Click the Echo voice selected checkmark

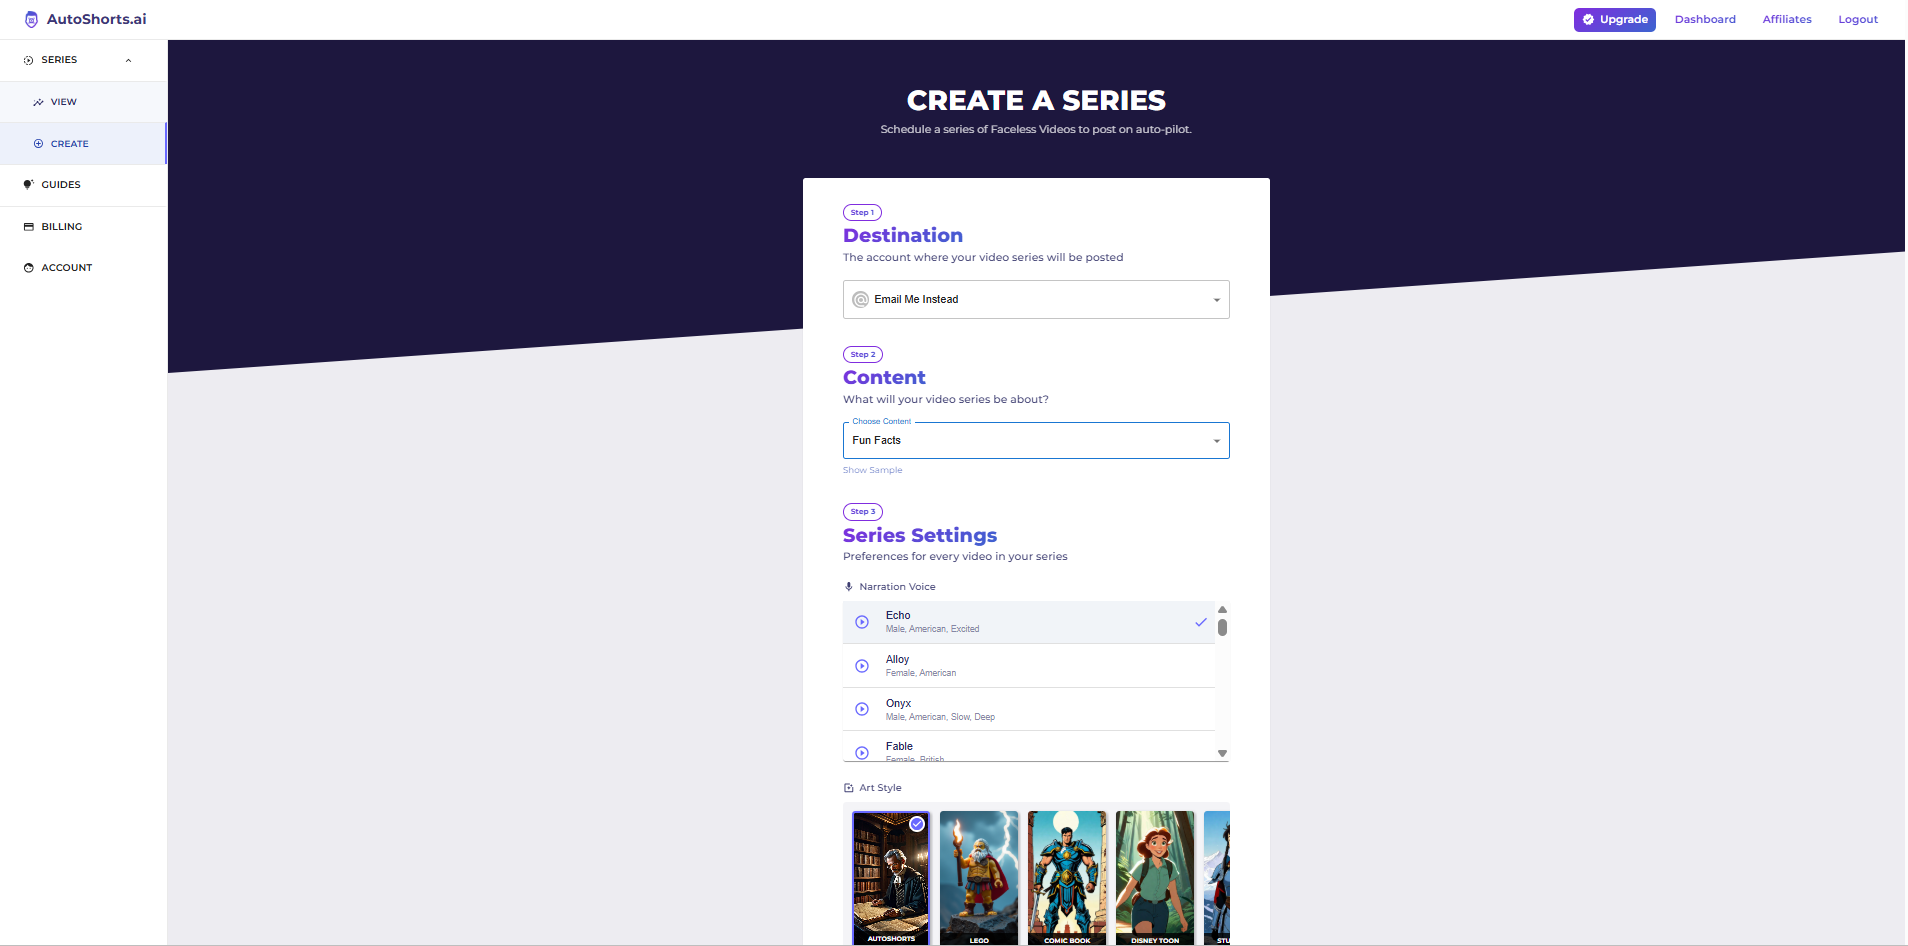(x=1201, y=622)
